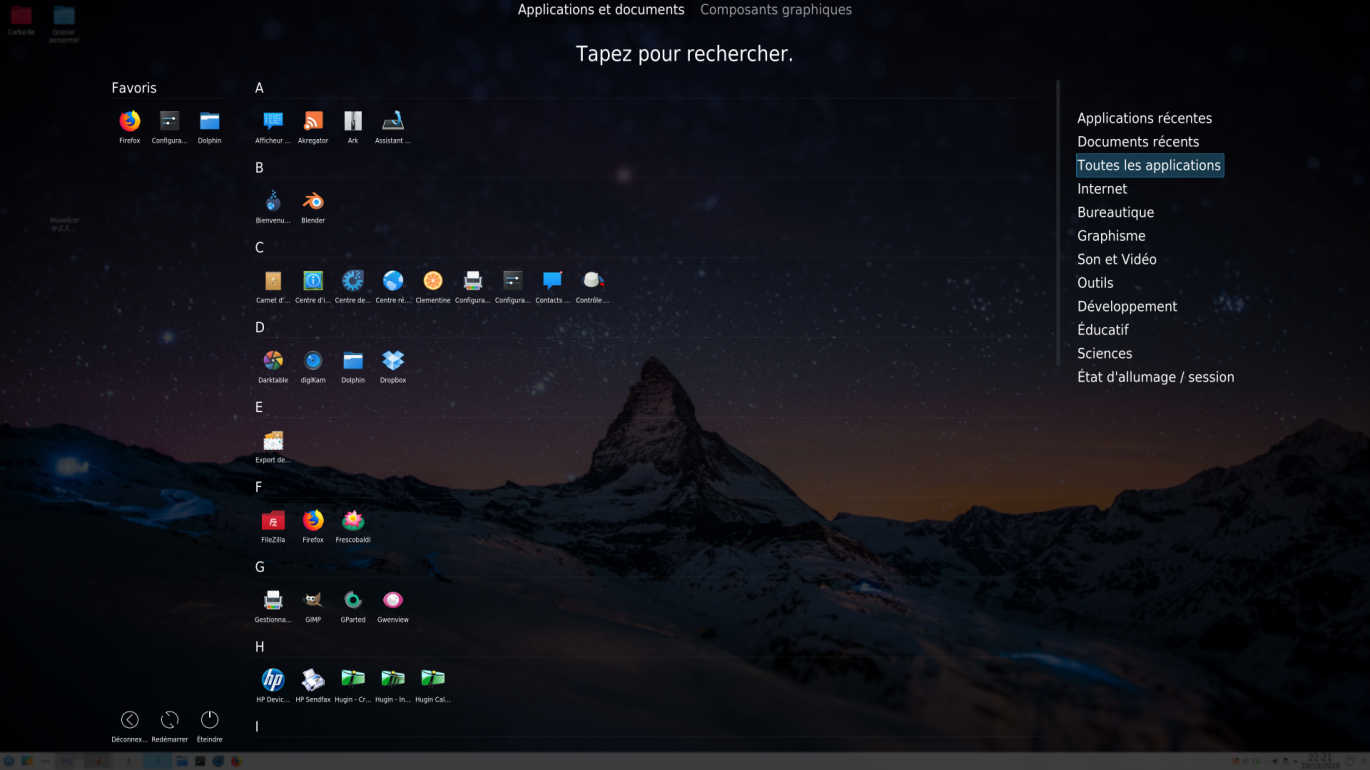The width and height of the screenshot is (1370, 770).
Task: Open the Gestionna... printer manager icon
Action: (273, 601)
